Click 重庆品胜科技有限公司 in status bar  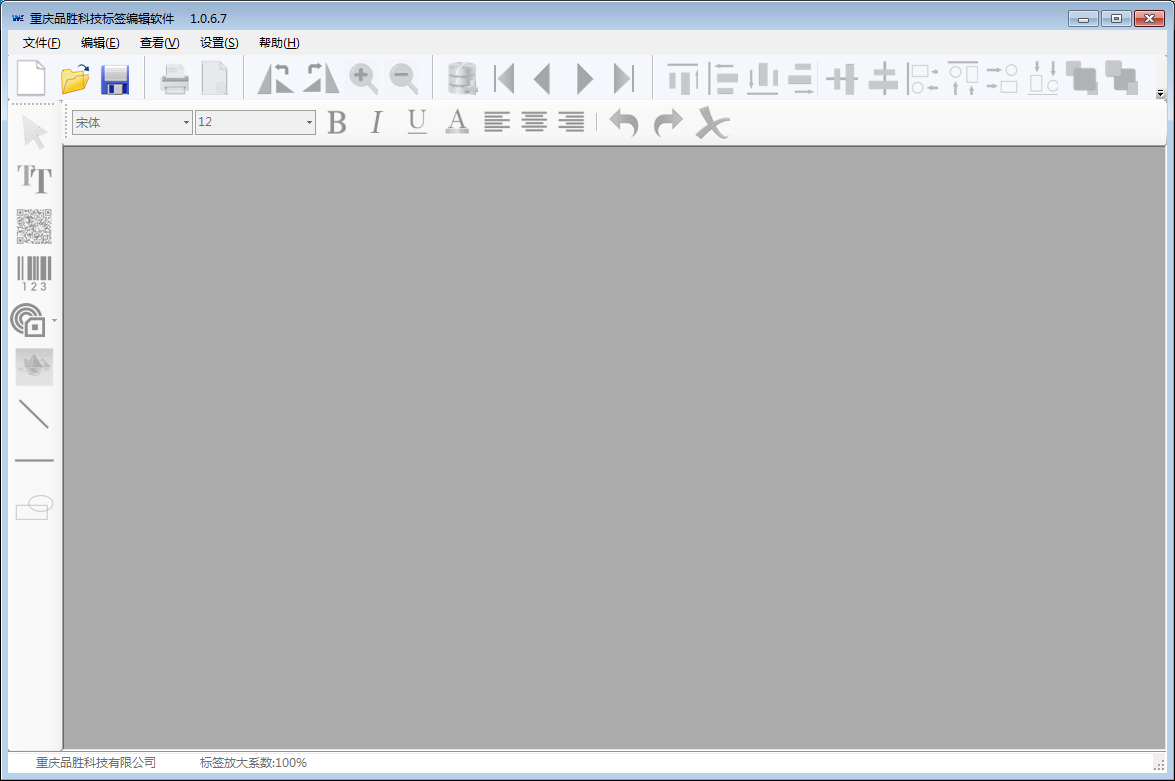(96, 762)
